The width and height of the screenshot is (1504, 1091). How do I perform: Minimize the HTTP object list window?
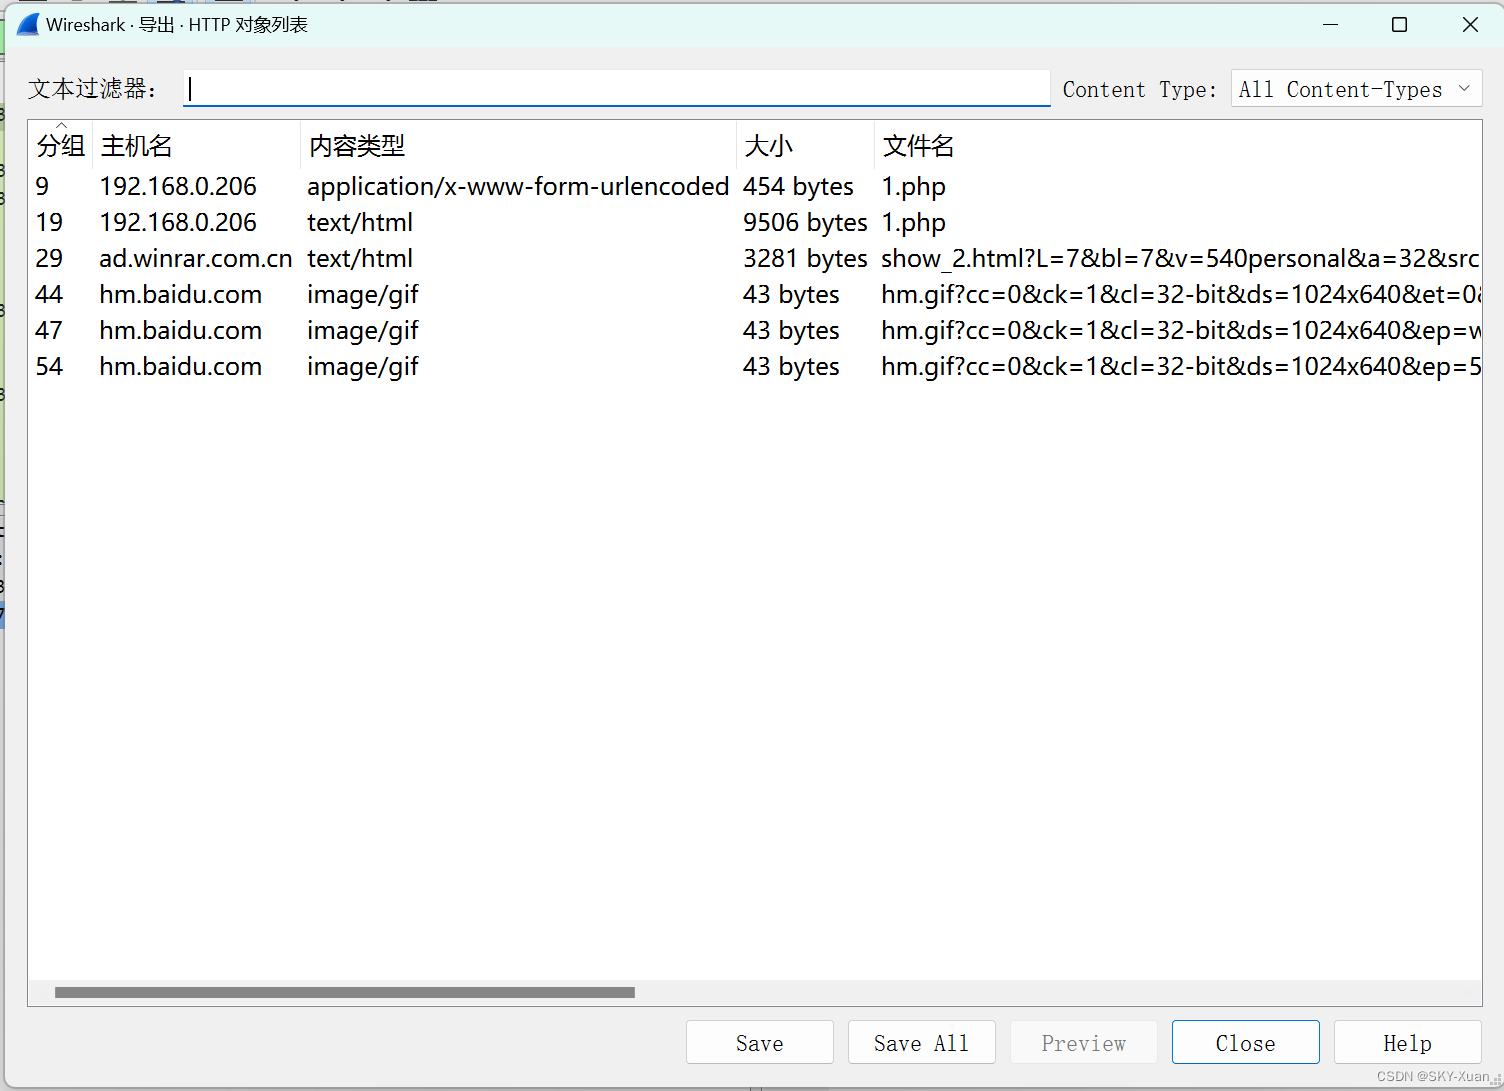tap(1330, 24)
